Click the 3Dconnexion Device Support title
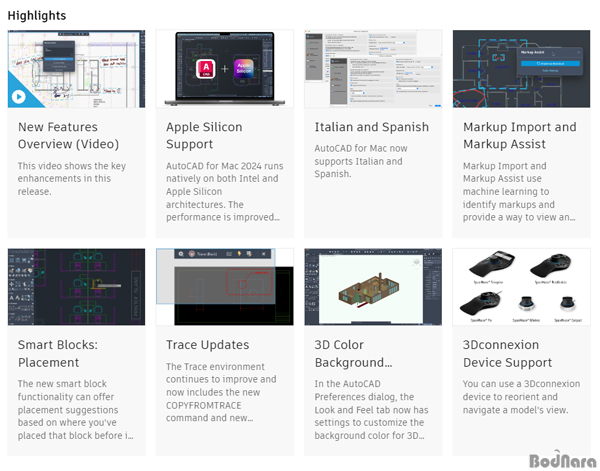Image resolution: width=600 pixels, height=471 pixels. pos(507,354)
